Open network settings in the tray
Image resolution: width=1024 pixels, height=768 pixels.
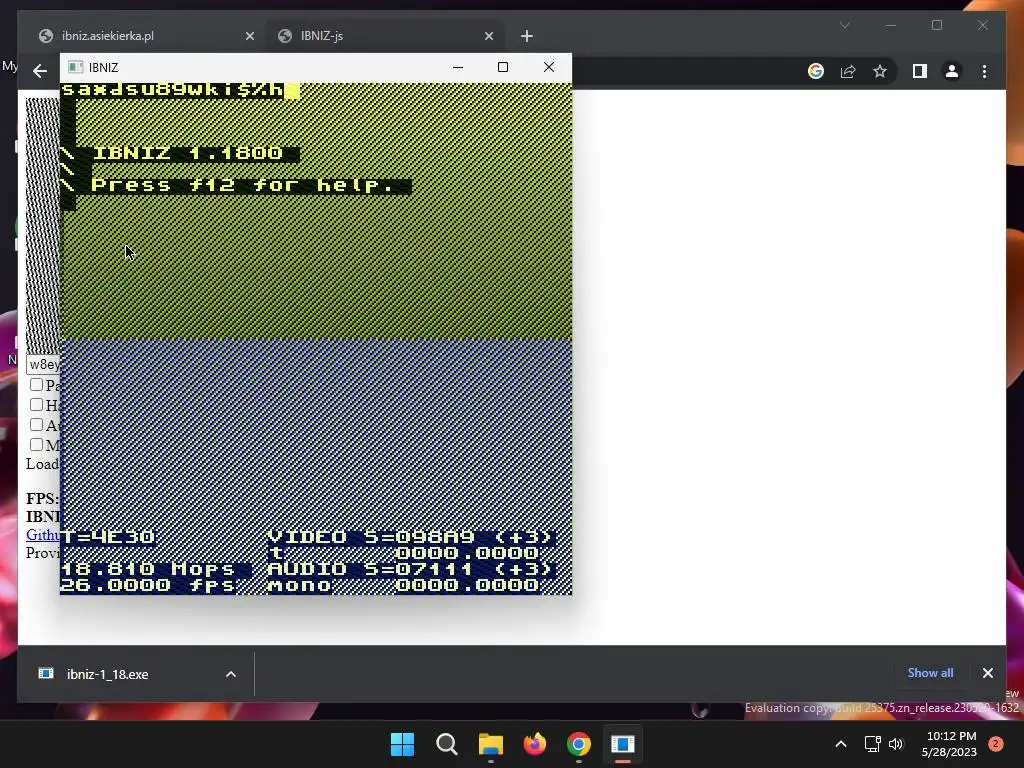[872, 744]
